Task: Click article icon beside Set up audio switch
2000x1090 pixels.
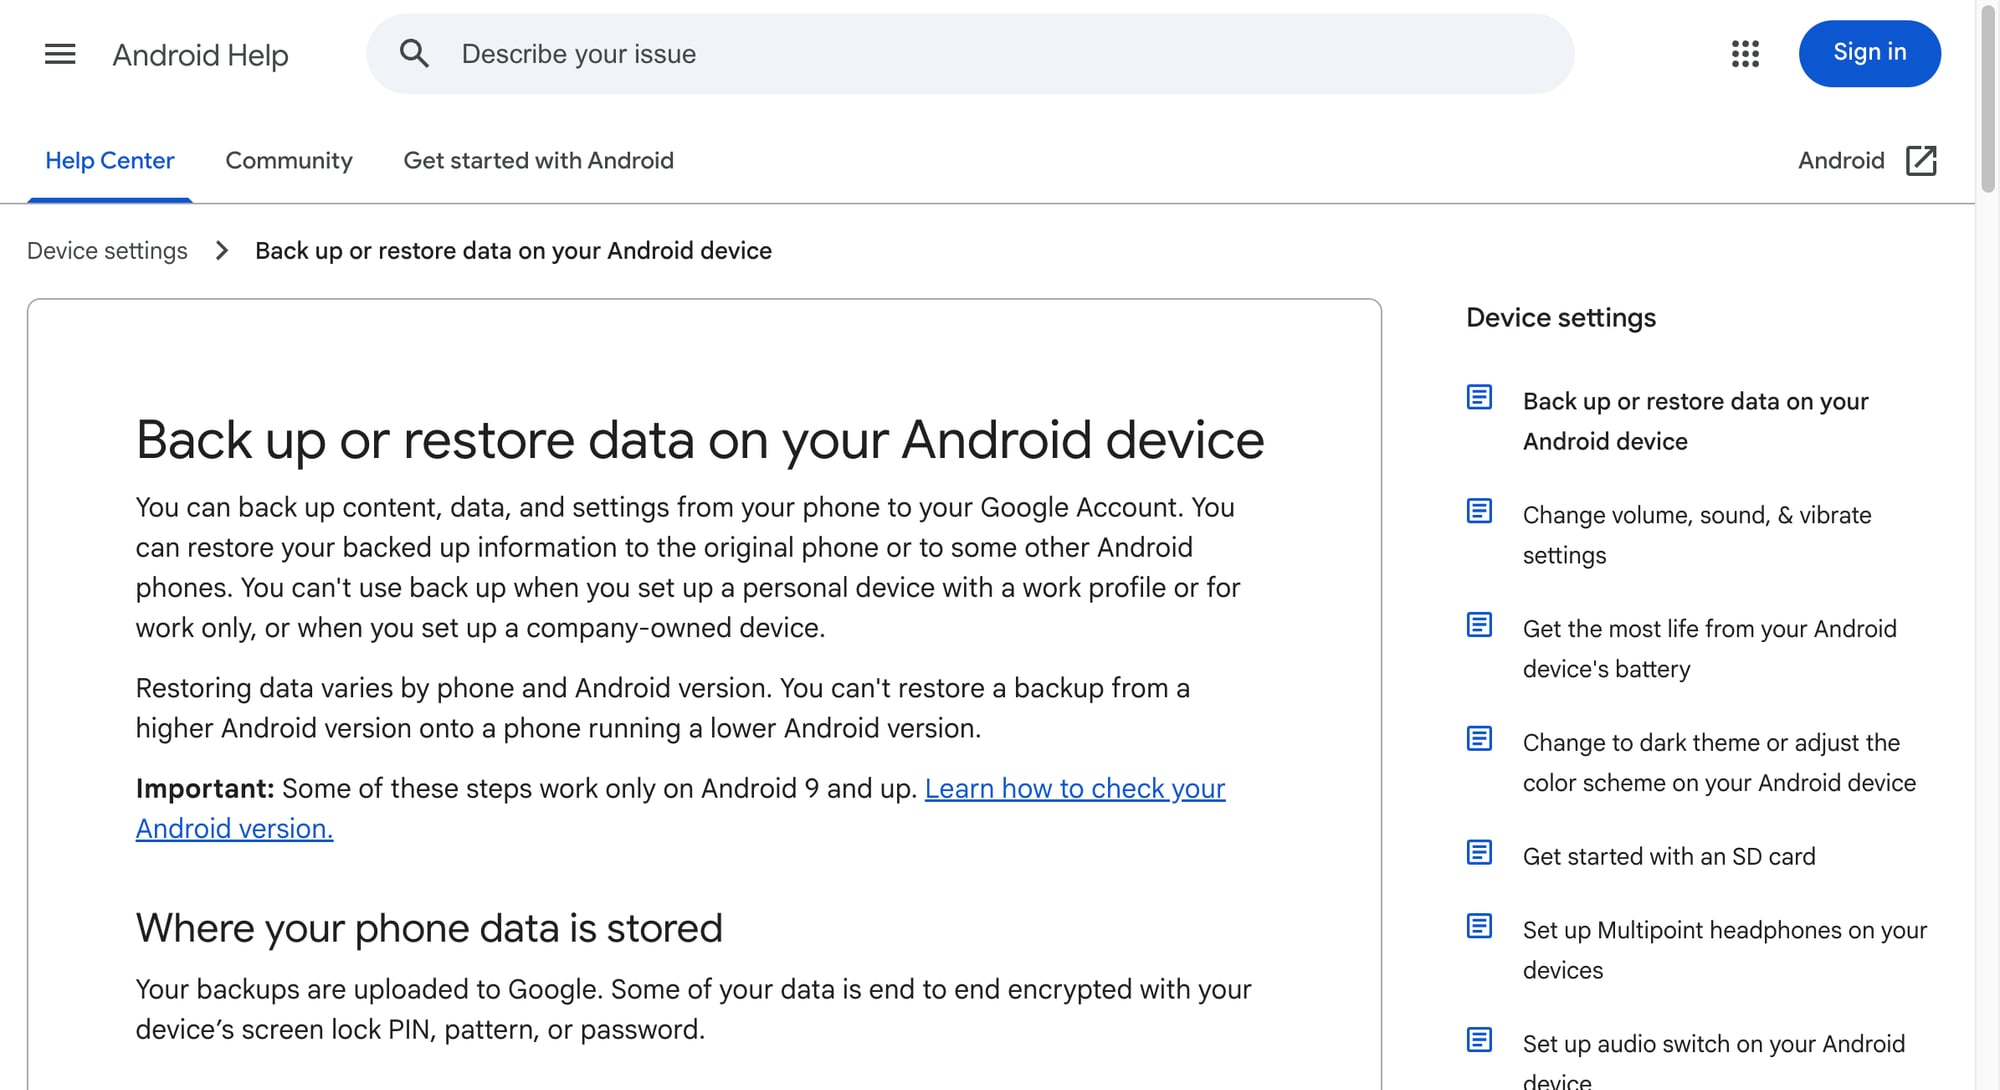Action: [1479, 1040]
